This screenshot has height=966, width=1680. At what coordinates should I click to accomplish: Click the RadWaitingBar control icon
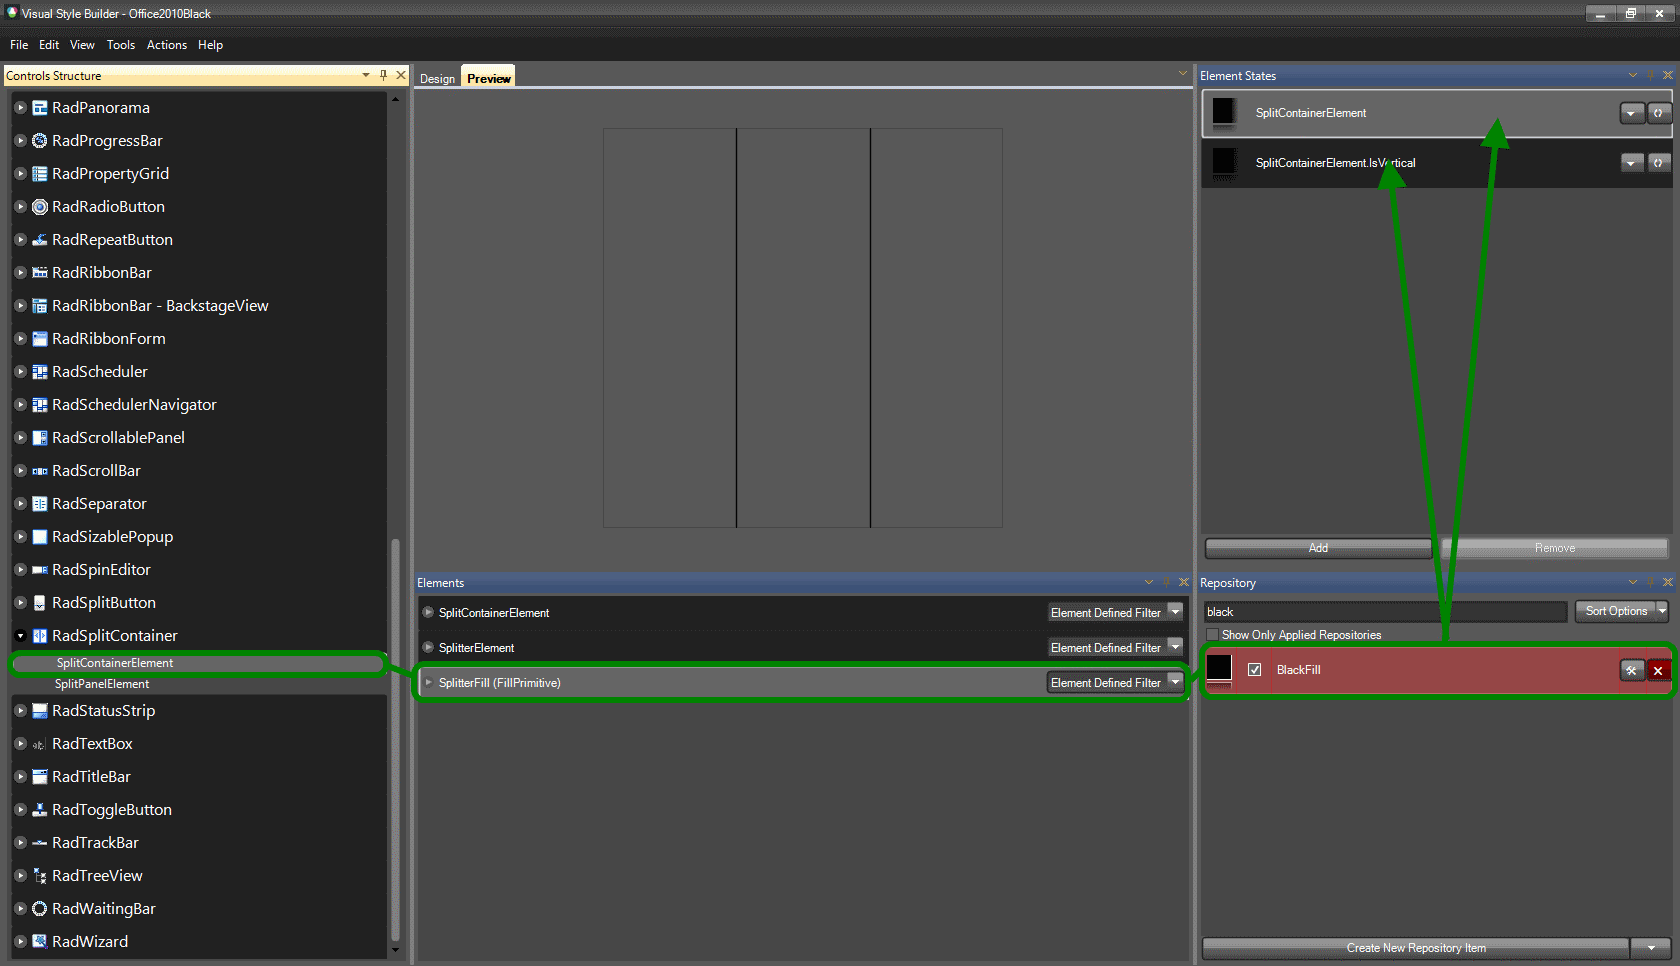coord(40,909)
